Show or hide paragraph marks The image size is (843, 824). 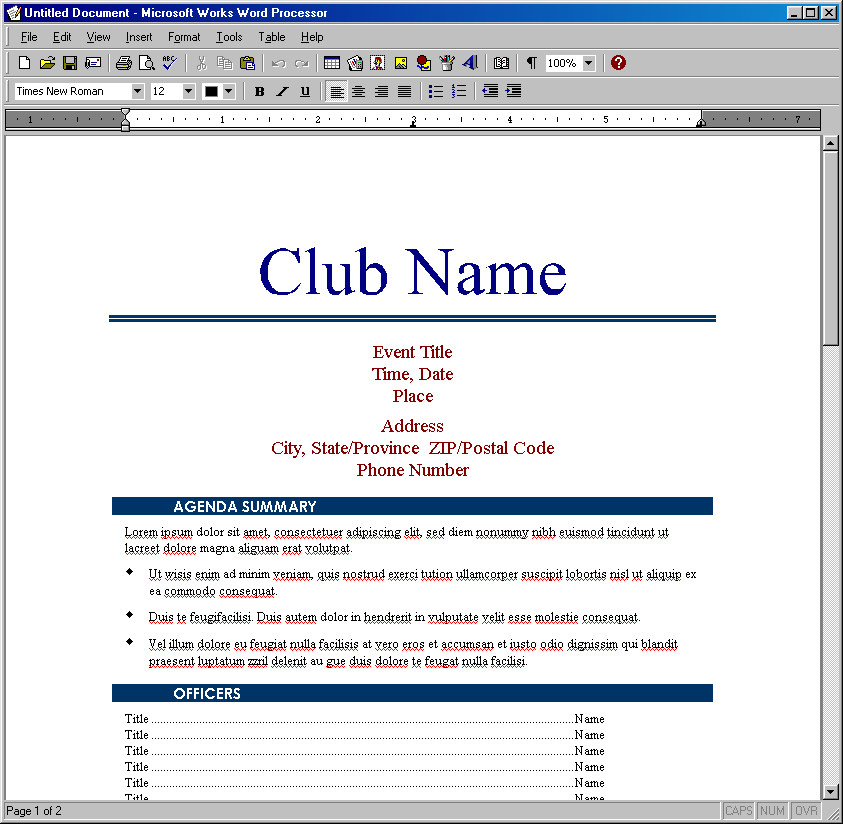532,63
